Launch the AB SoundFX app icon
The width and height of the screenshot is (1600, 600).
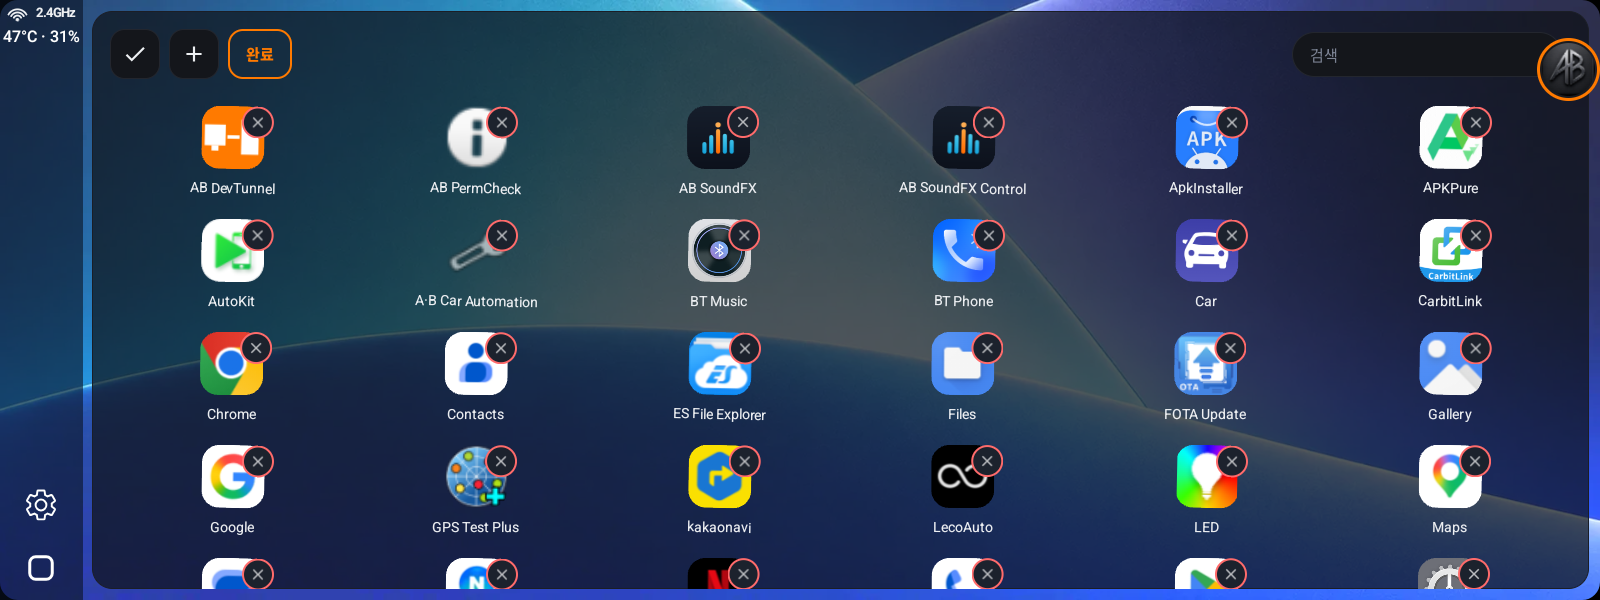718,138
